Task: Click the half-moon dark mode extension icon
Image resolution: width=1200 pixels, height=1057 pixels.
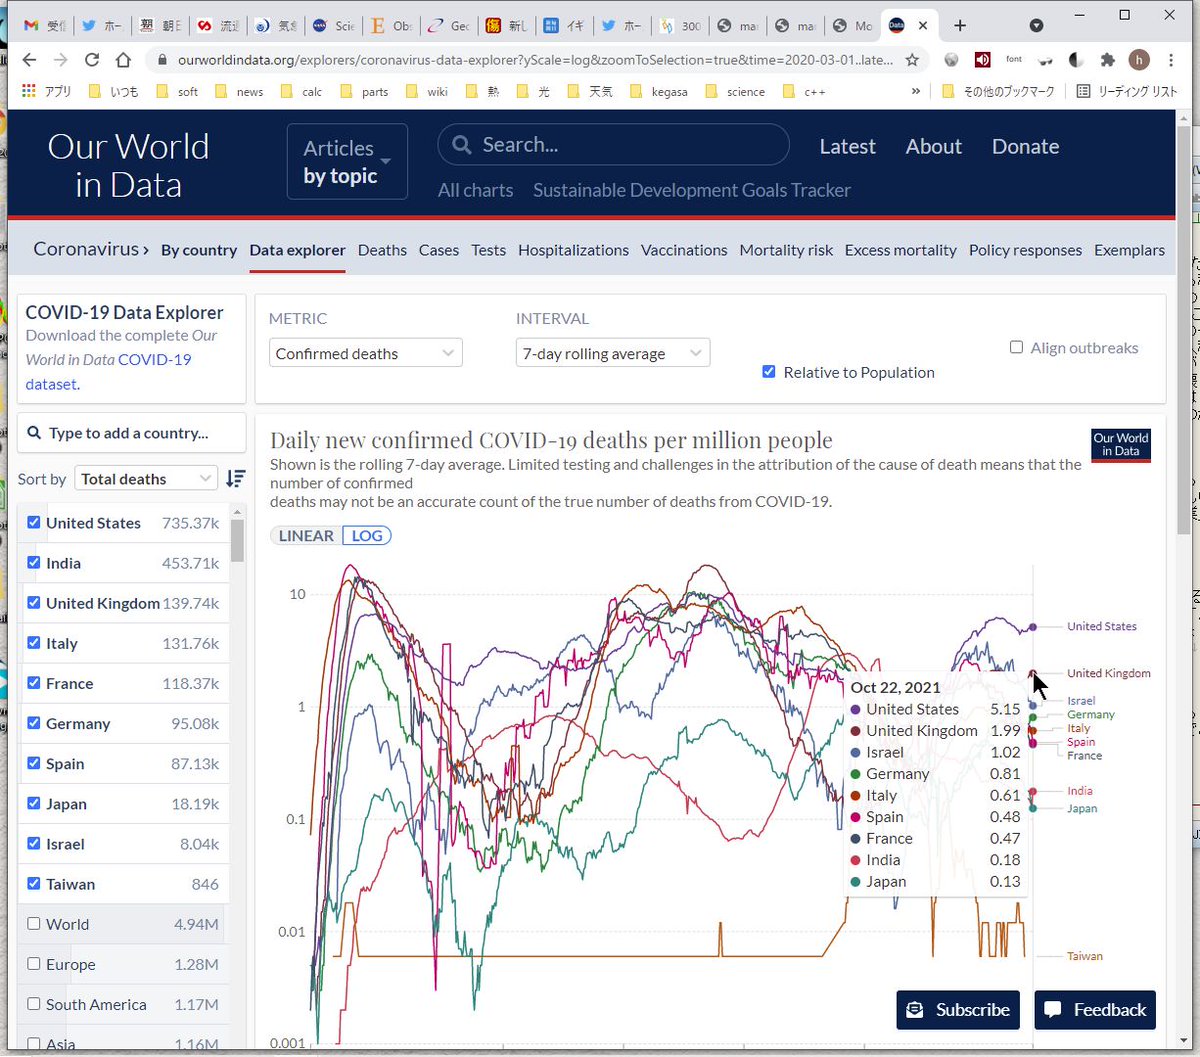Action: pyautogui.click(x=1076, y=60)
